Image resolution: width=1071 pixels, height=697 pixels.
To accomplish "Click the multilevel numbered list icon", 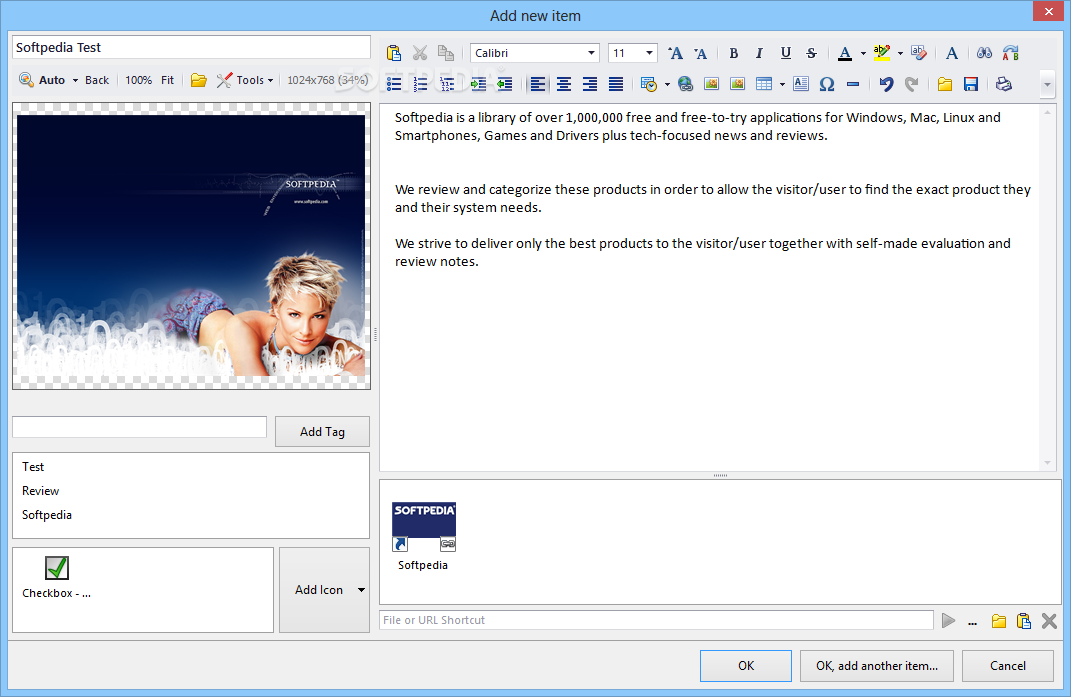I will (447, 83).
